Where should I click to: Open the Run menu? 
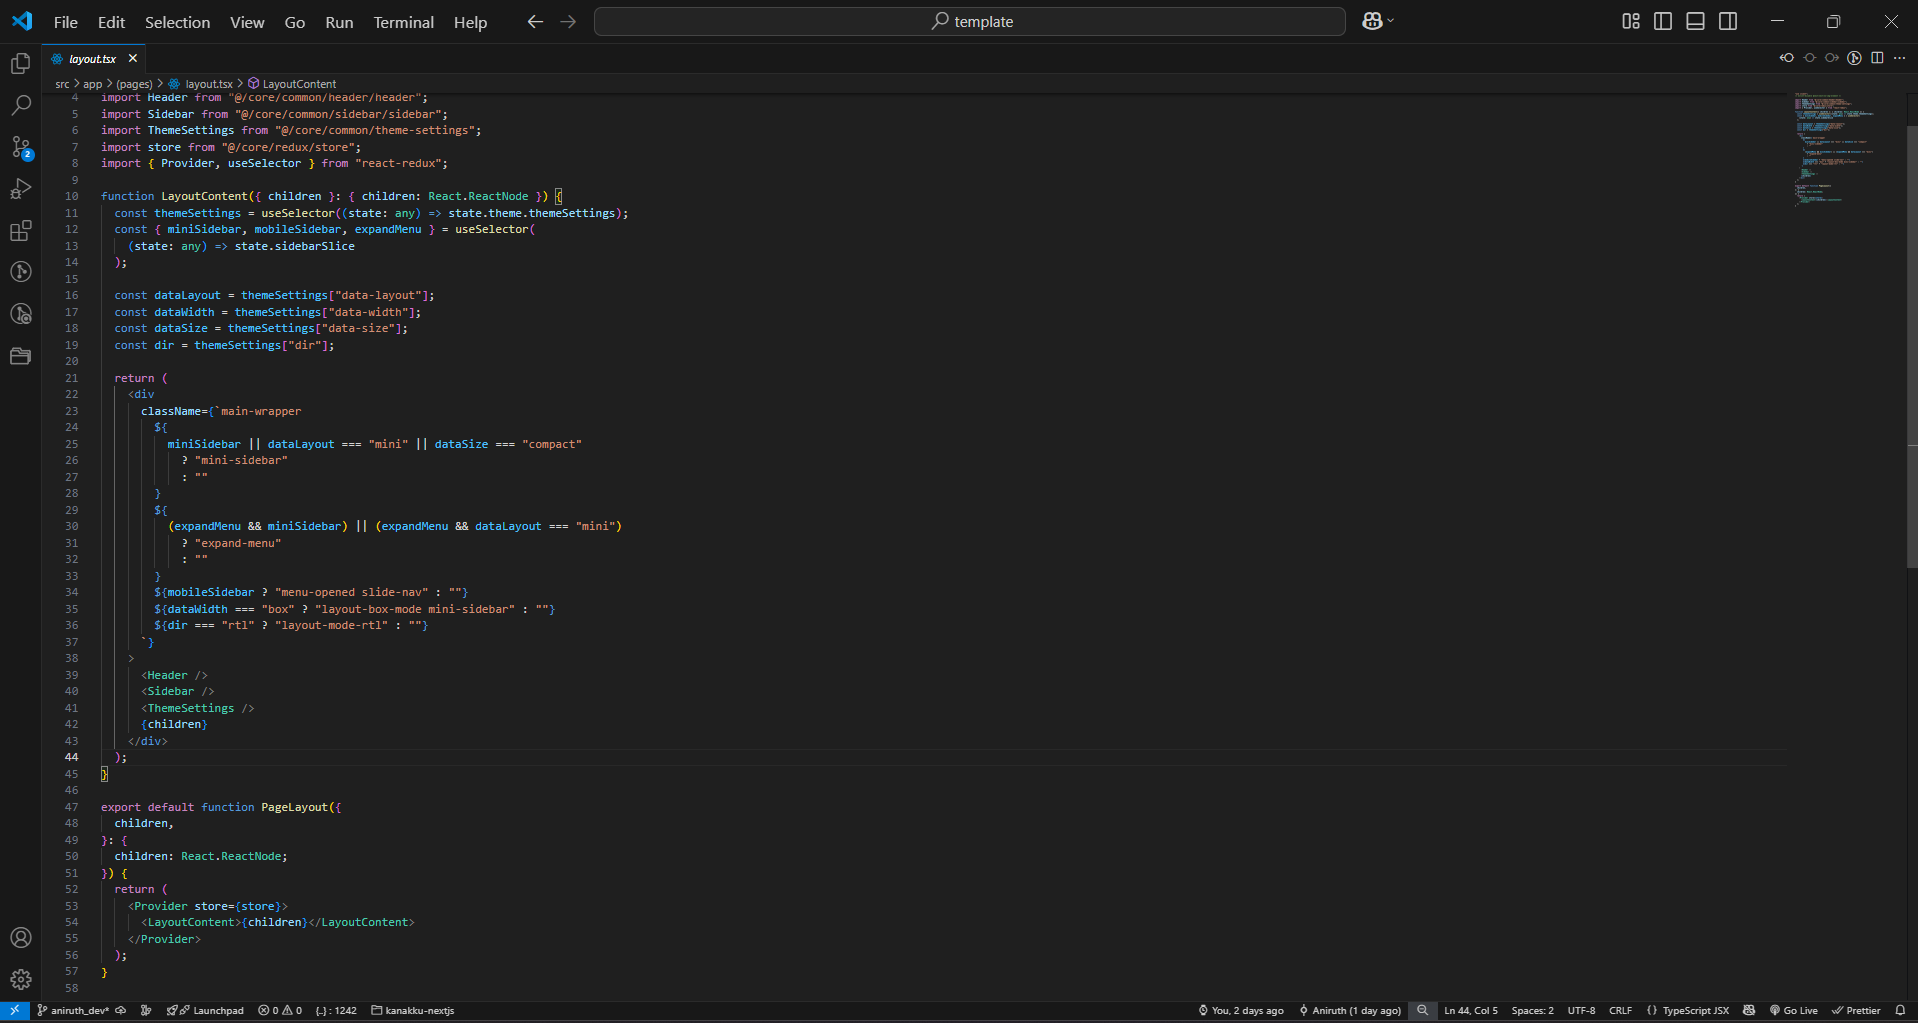click(x=339, y=22)
